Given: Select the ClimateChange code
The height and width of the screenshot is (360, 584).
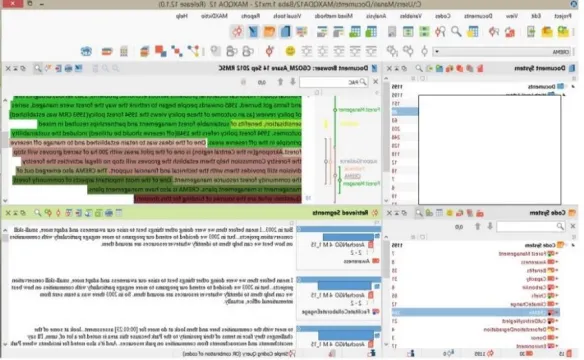Looking at the screenshot, I should (528, 304).
